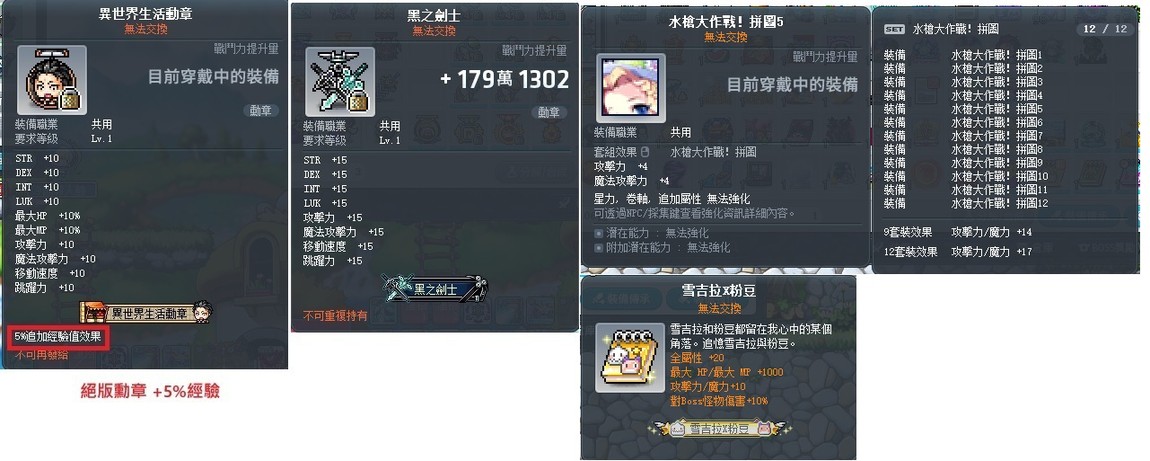
Task: Click the 勳章 tag on 異世界生活勳章 tooltip
Action: pos(260,111)
